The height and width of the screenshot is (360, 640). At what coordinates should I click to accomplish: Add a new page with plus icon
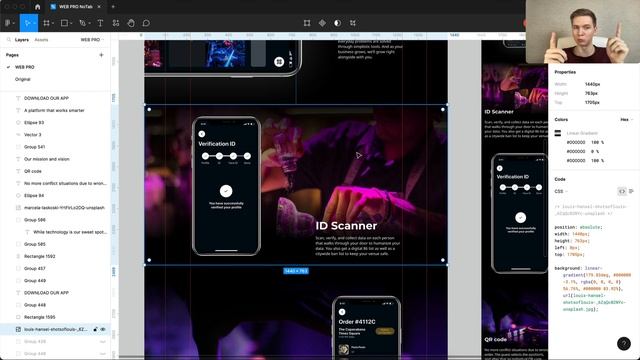[x=101, y=55]
